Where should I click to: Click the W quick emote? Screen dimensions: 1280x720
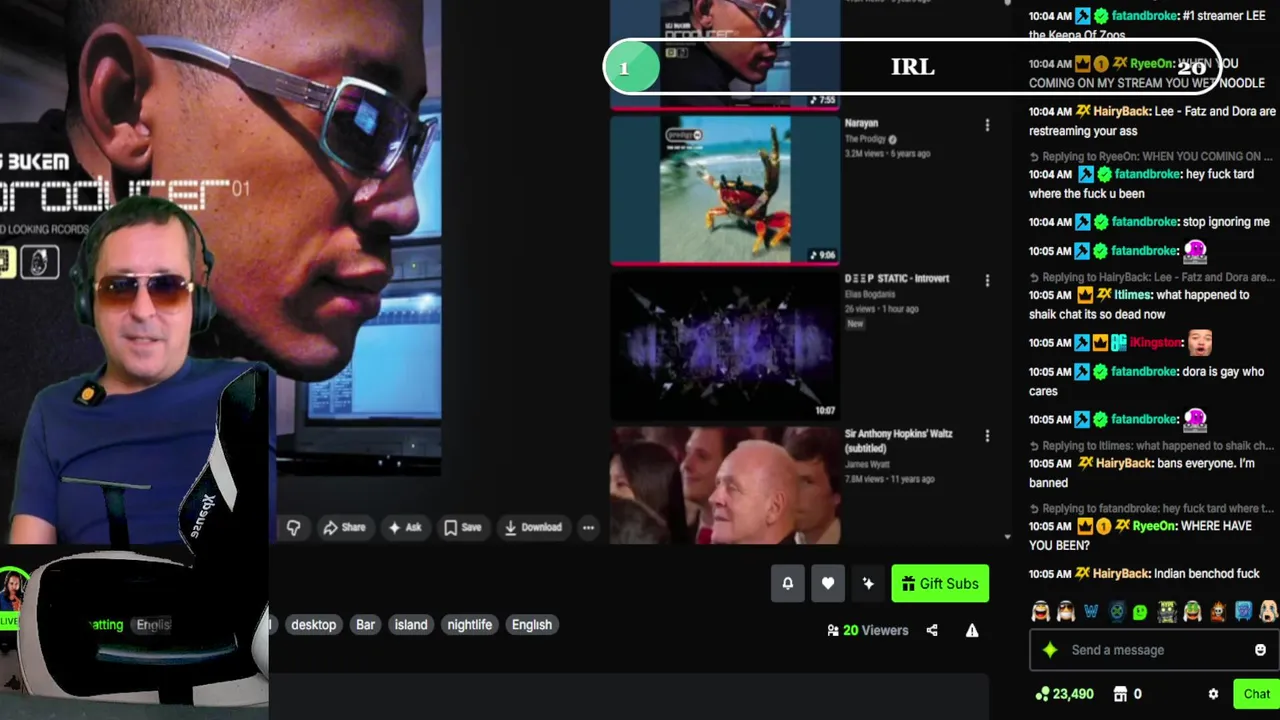[1091, 611]
